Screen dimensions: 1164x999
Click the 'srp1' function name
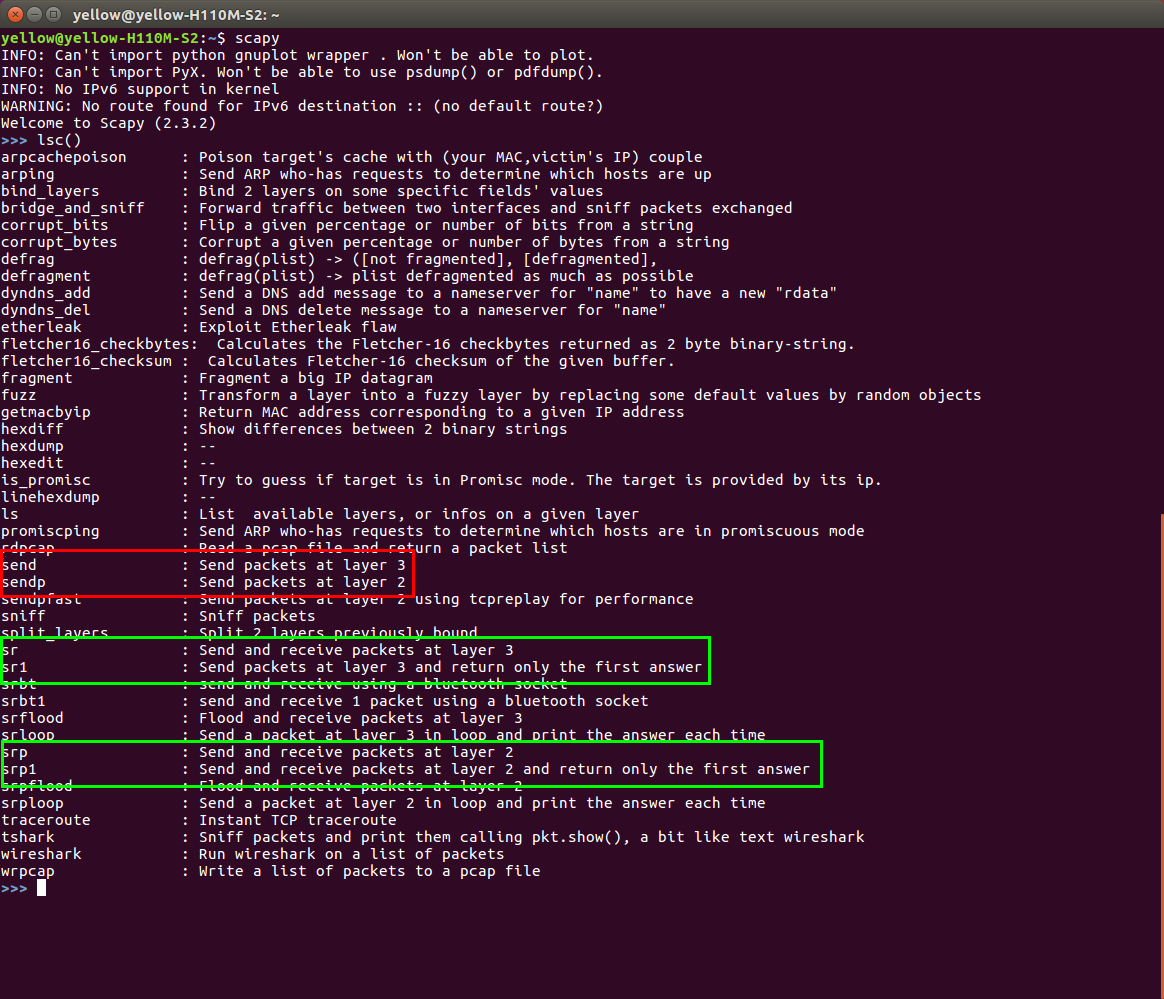(x=19, y=770)
